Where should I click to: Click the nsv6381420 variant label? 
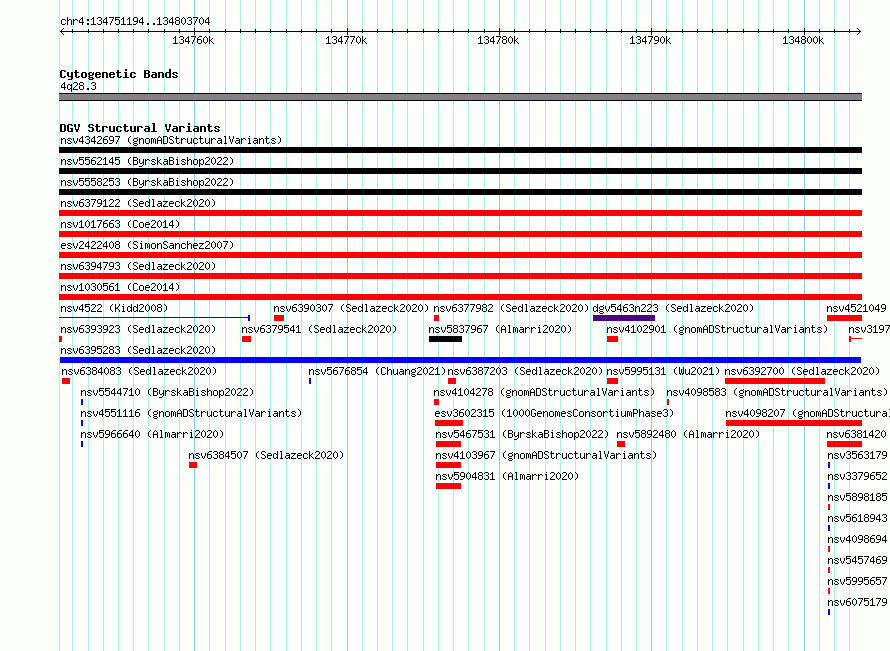tap(857, 434)
